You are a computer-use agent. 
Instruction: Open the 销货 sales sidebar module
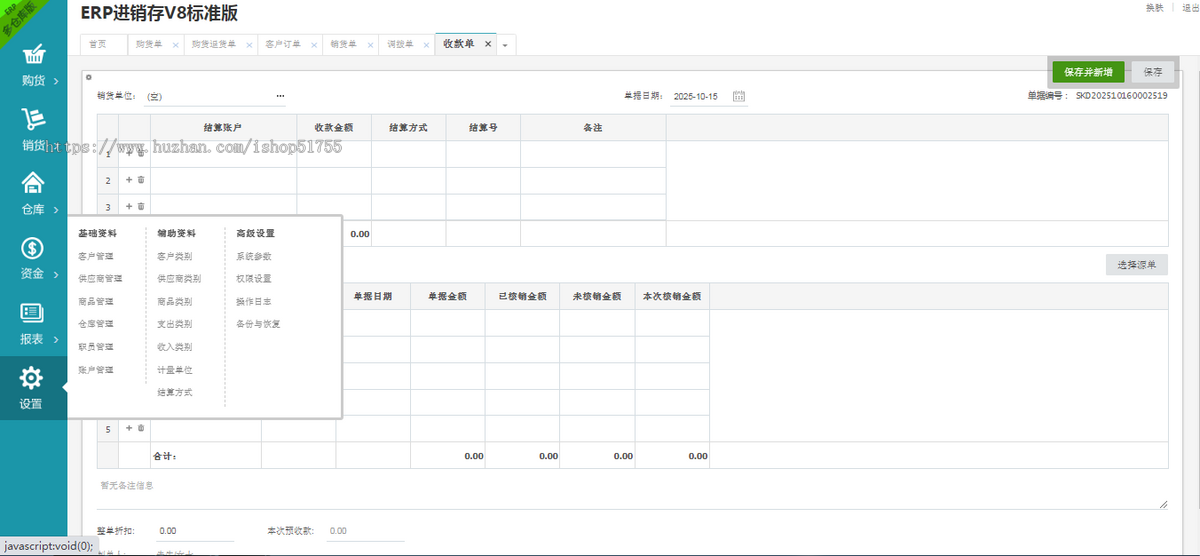point(33,130)
